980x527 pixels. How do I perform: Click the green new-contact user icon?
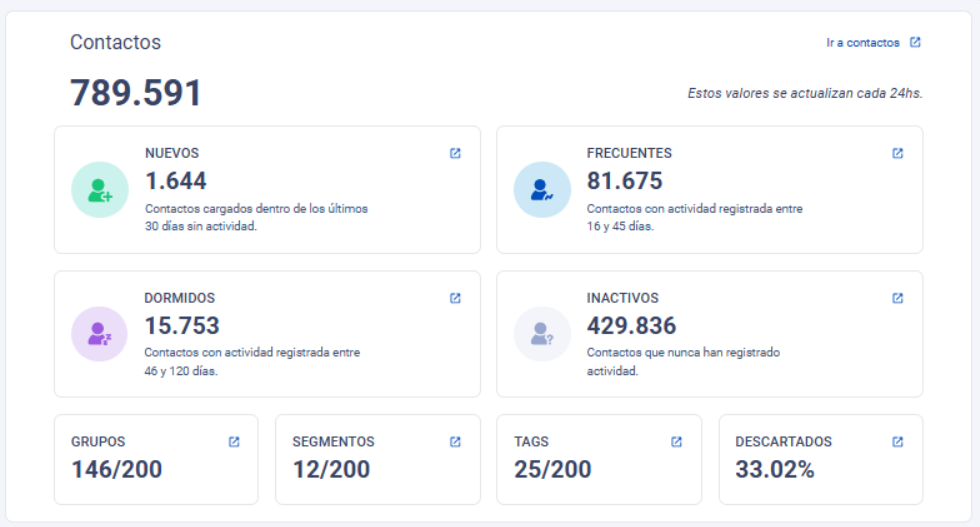100,190
